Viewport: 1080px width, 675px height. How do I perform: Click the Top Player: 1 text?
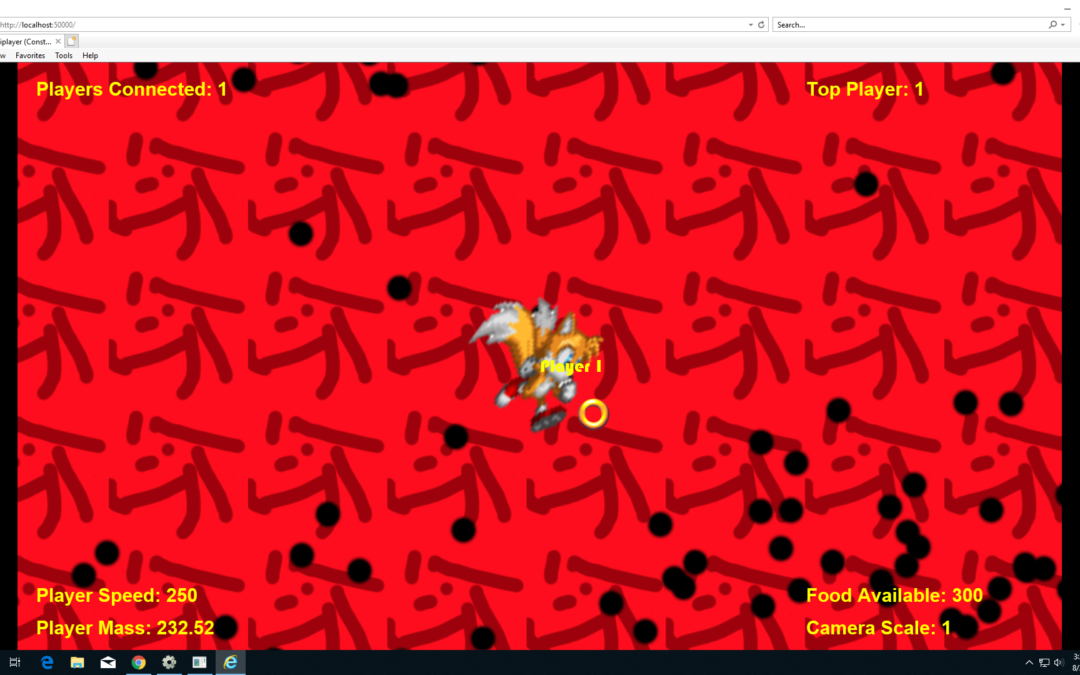[865, 90]
